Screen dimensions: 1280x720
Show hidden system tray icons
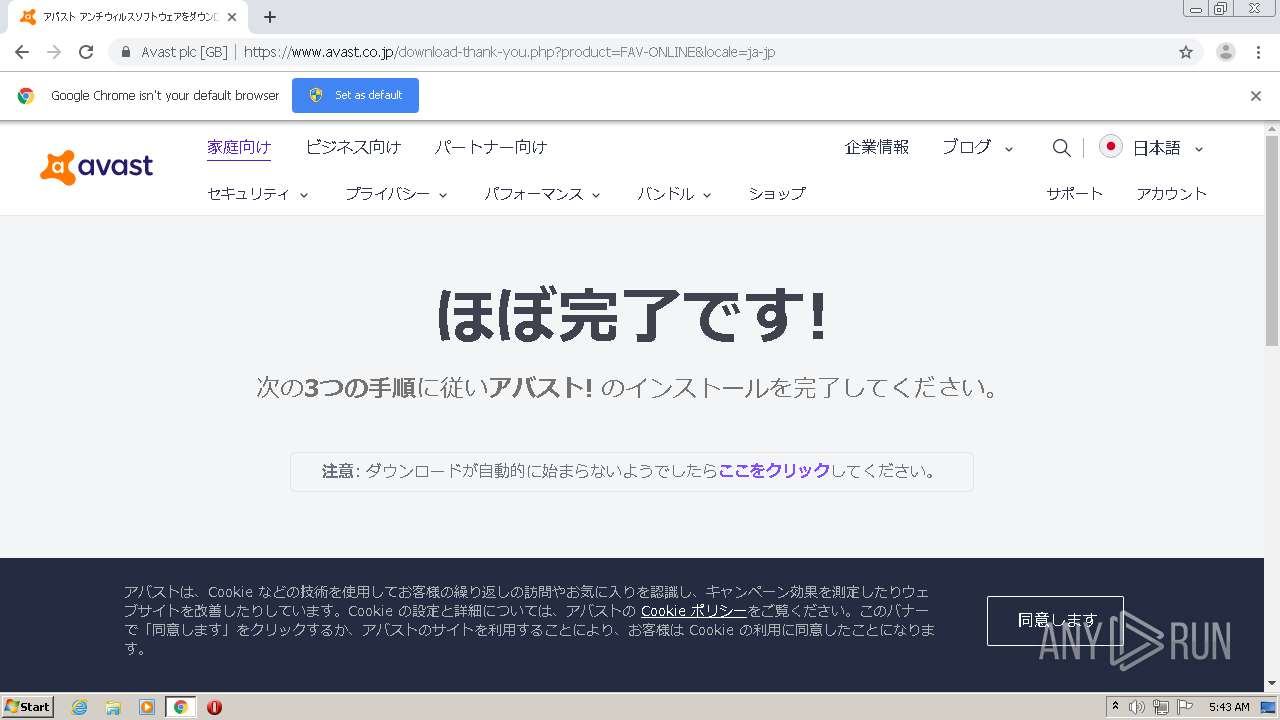[x=1115, y=707]
